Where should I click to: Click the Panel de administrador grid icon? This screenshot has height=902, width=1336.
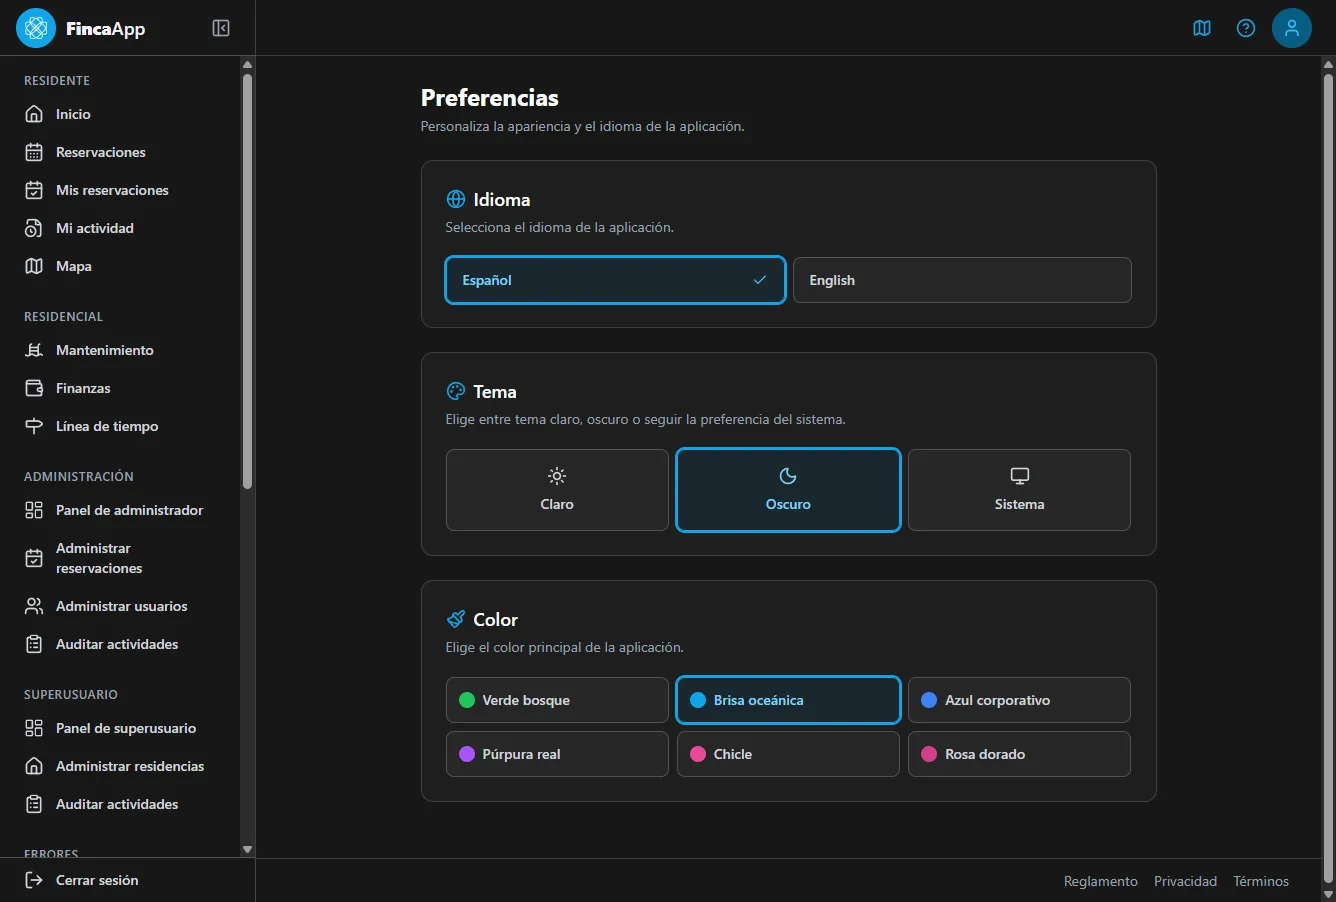[34, 510]
